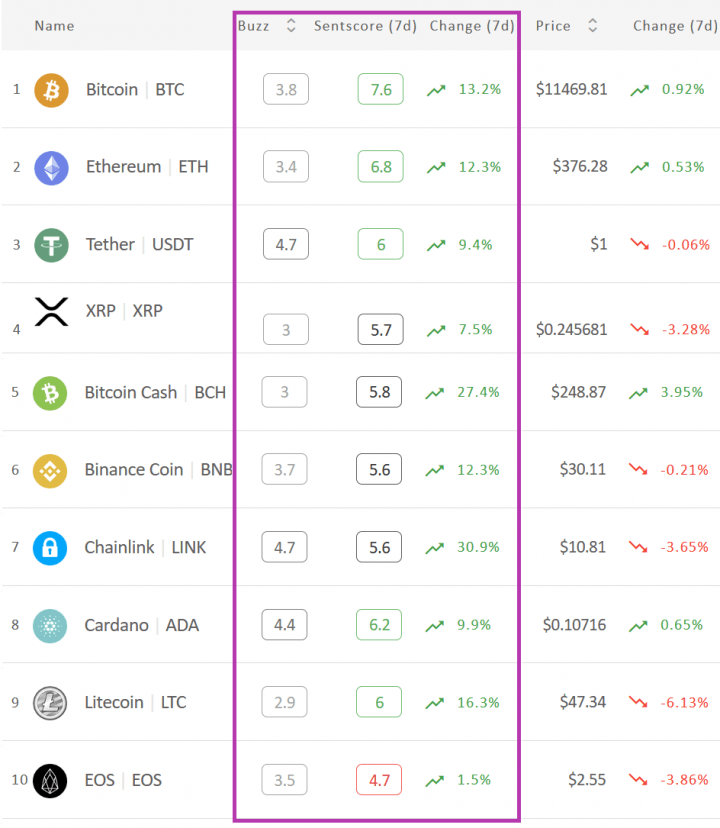Click the XRP black X logo
Image resolution: width=720 pixels, height=828 pixels.
pos(51,312)
